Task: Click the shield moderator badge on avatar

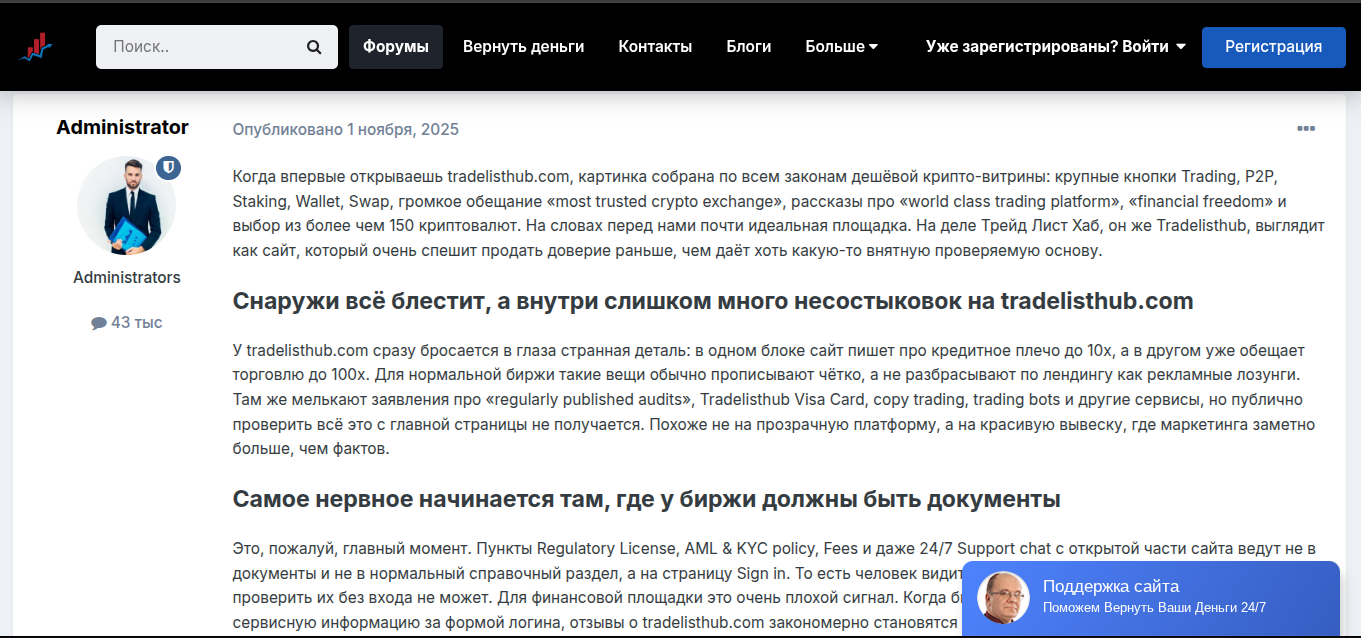Action: 168,168
